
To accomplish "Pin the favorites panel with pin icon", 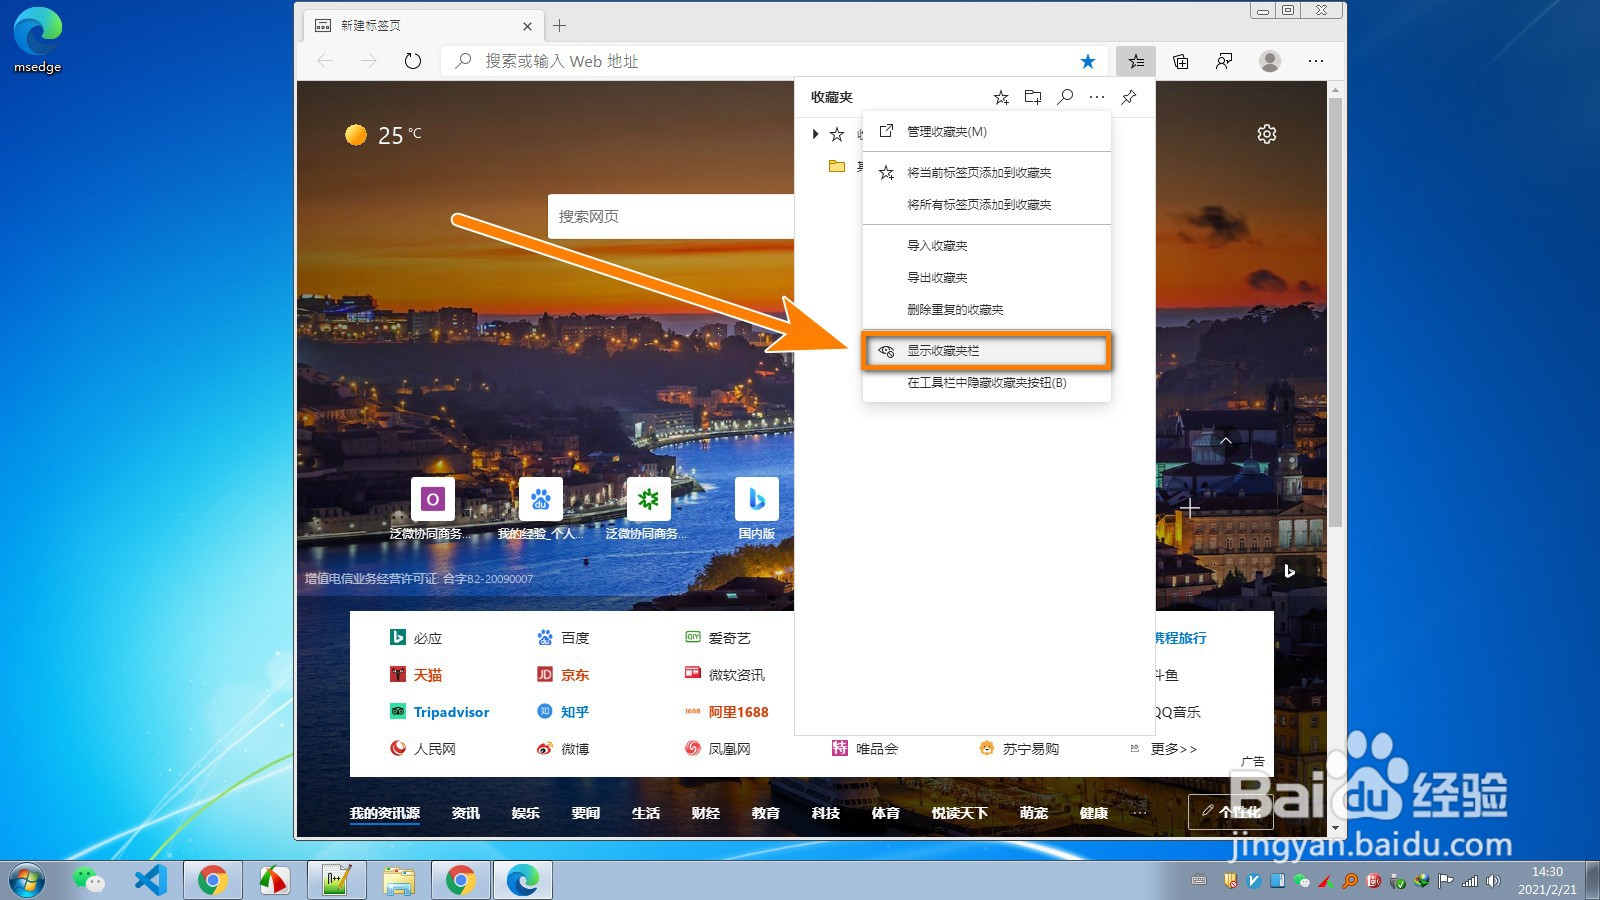I will coord(1128,97).
